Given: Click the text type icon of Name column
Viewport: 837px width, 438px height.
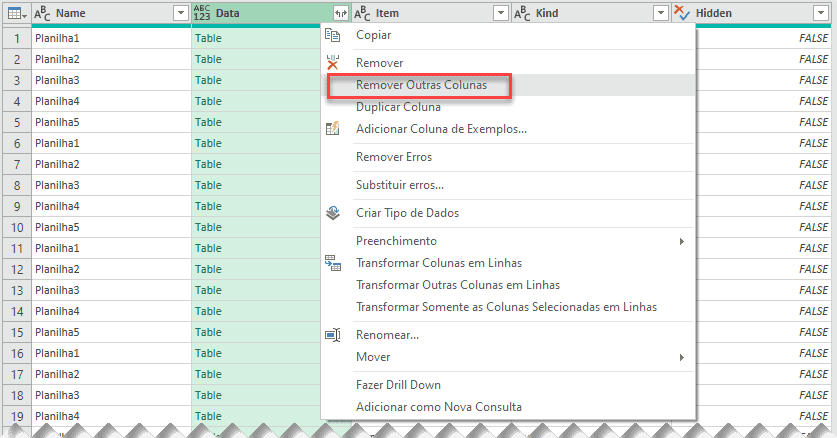Looking at the screenshot, I should click(x=42, y=14).
